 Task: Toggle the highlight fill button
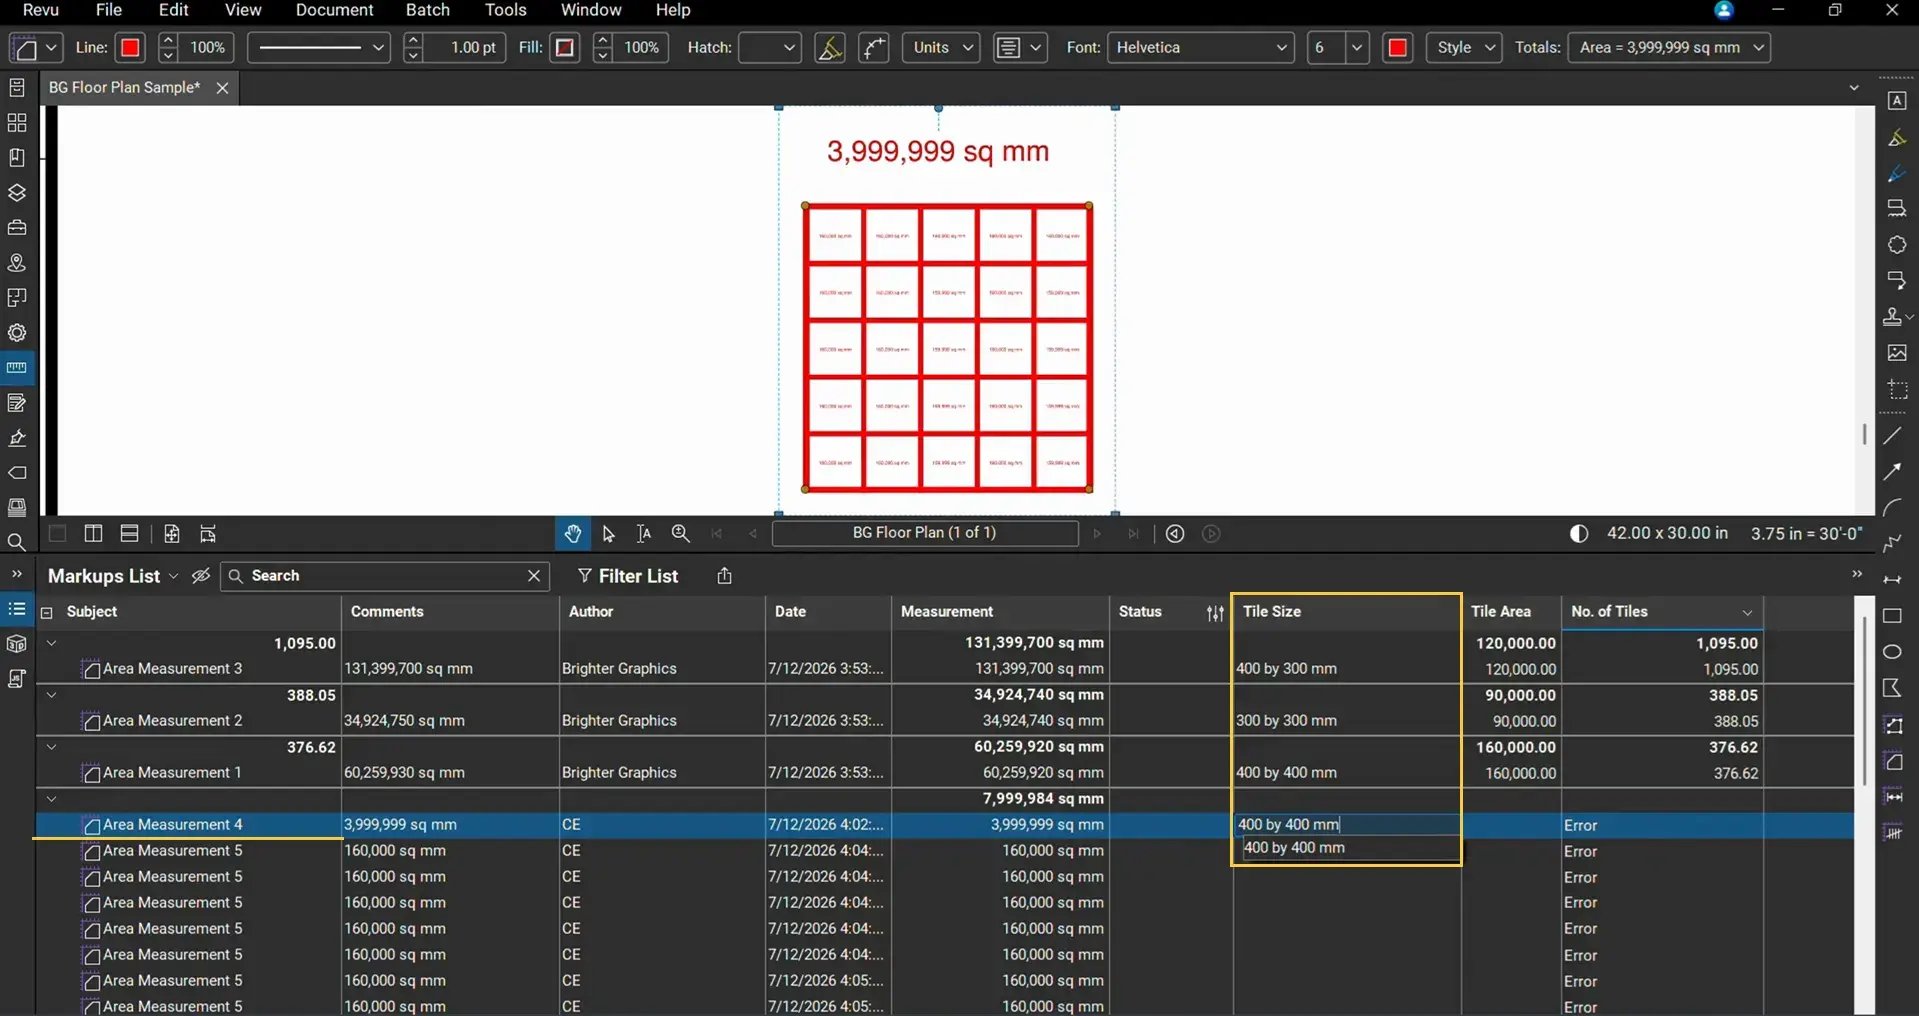pos(830,48)
